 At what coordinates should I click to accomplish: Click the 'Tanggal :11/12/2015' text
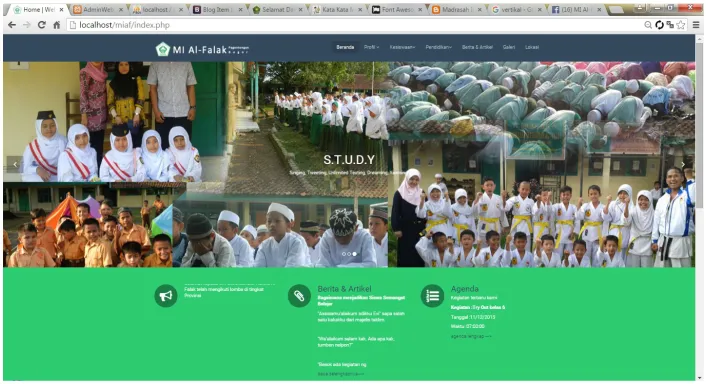(x=473, y=317)
